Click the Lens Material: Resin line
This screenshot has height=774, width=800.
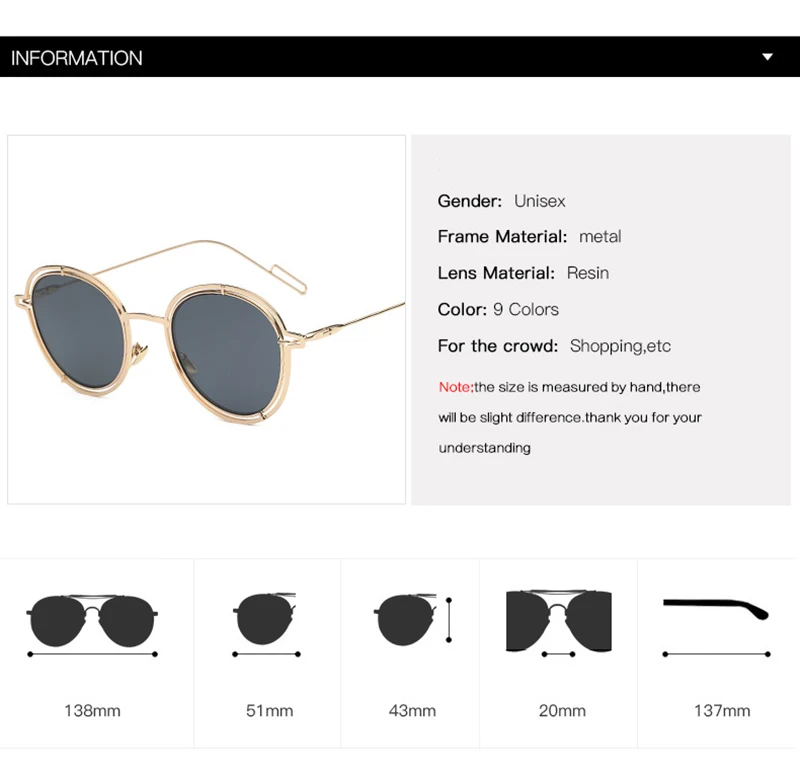[523, 273]
